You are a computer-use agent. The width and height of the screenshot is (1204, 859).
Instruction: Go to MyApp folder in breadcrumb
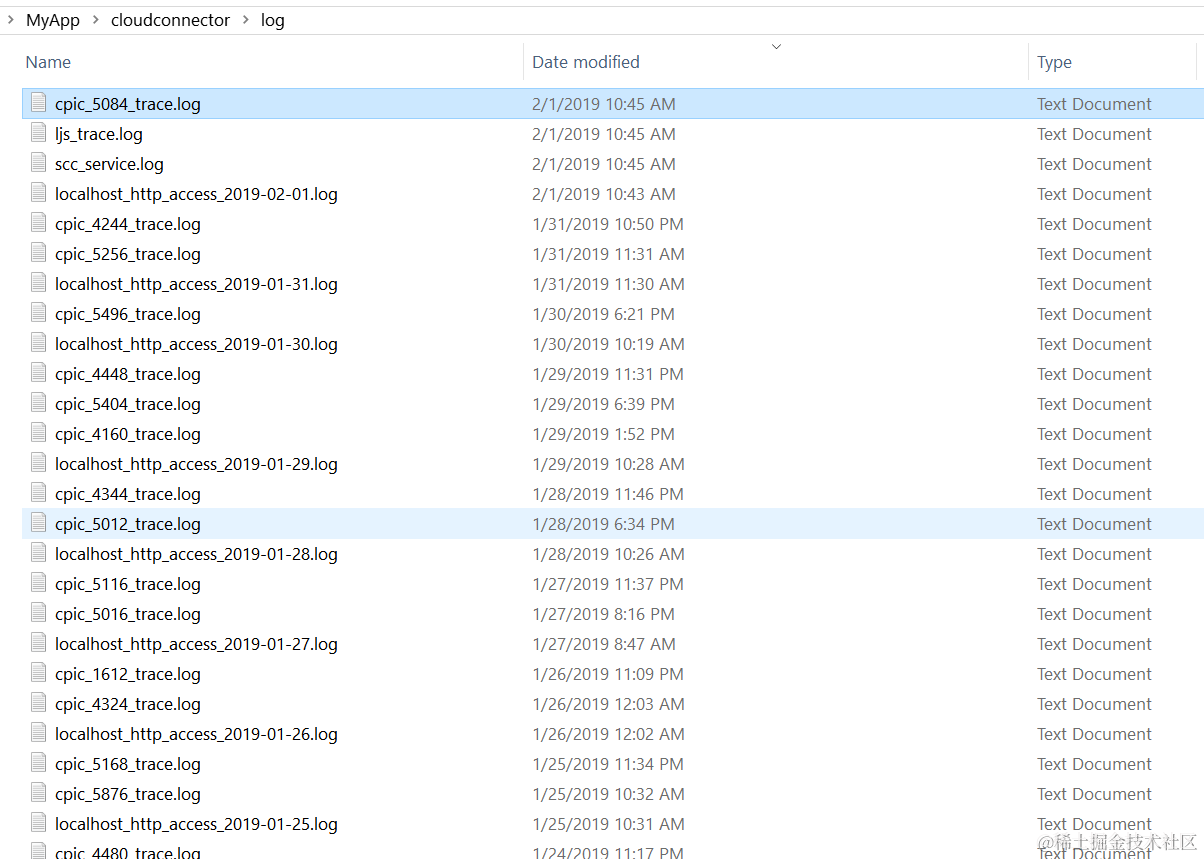(53, 20)
